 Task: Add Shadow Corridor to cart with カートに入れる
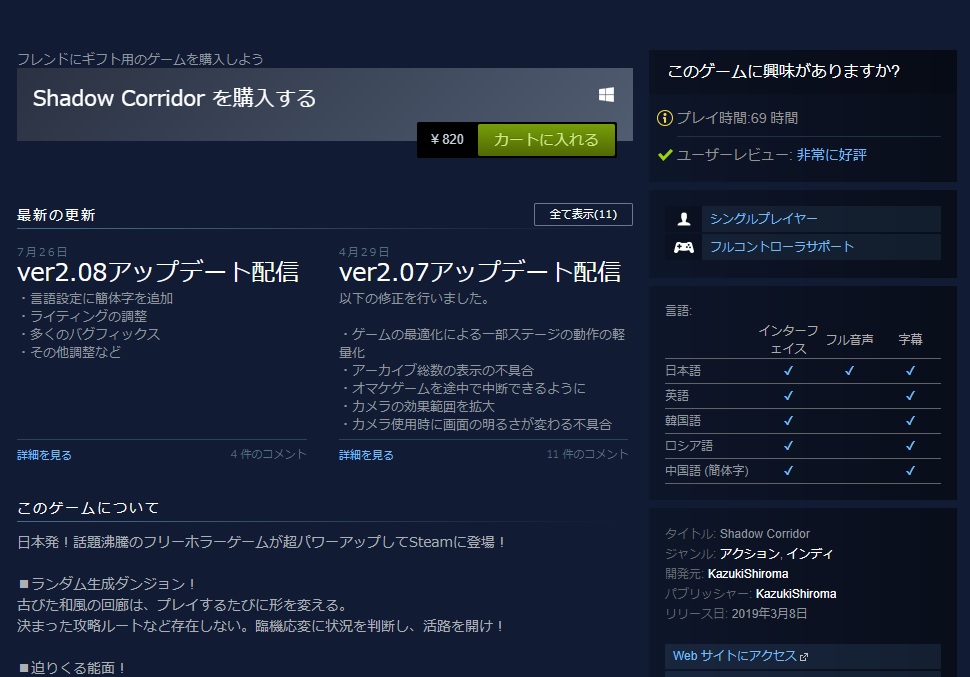pyautogui.click(x=546, y=140)
